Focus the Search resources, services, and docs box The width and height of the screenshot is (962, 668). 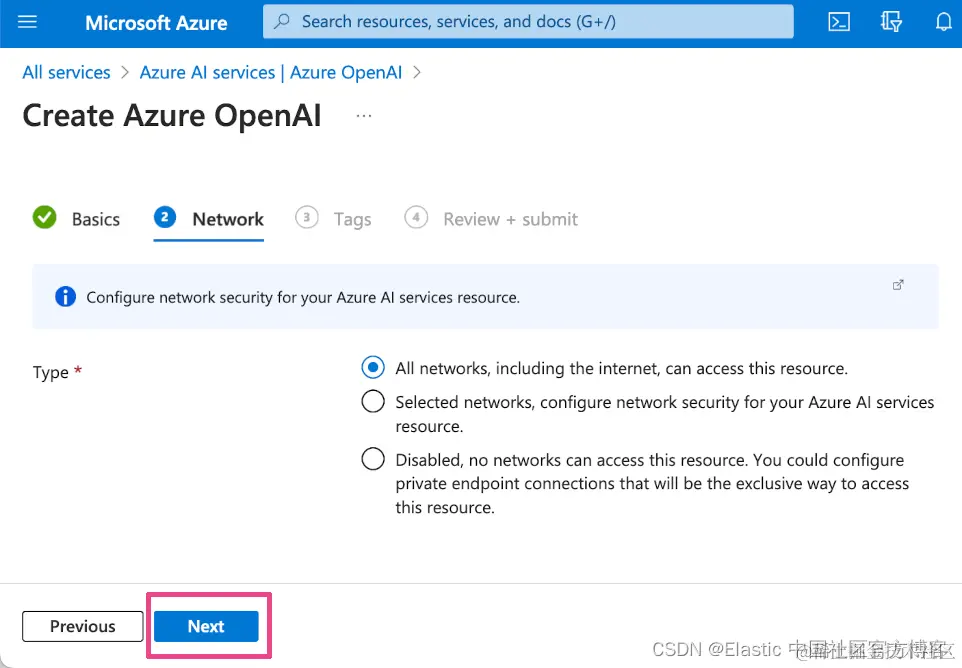(528, 21)
